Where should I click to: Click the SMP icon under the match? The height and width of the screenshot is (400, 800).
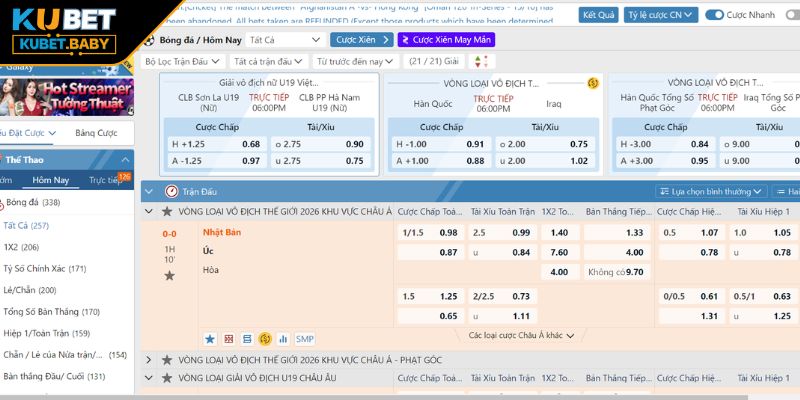tap(305, 339)
